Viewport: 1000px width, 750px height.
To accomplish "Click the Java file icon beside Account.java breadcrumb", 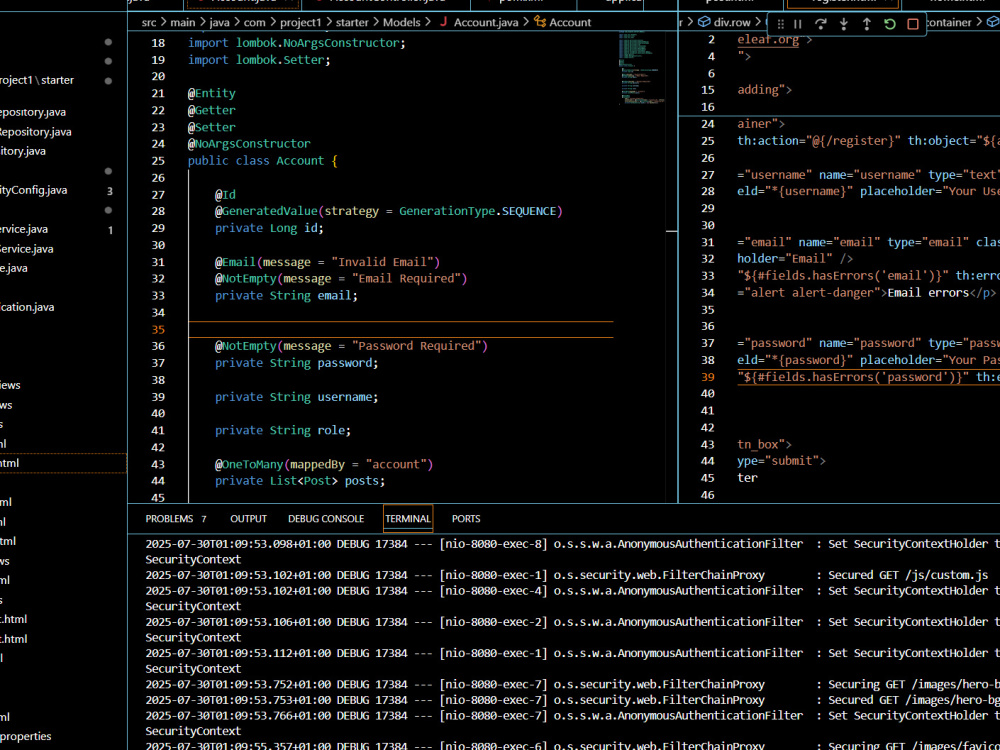I will pyautogui.click(x=443, y=22).
